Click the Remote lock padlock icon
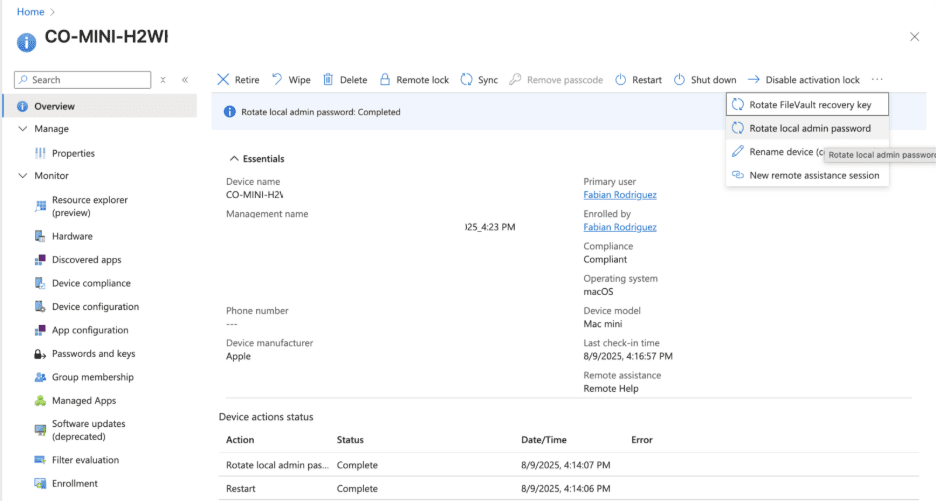The image size is (936, 501). (x=386, y=80)
